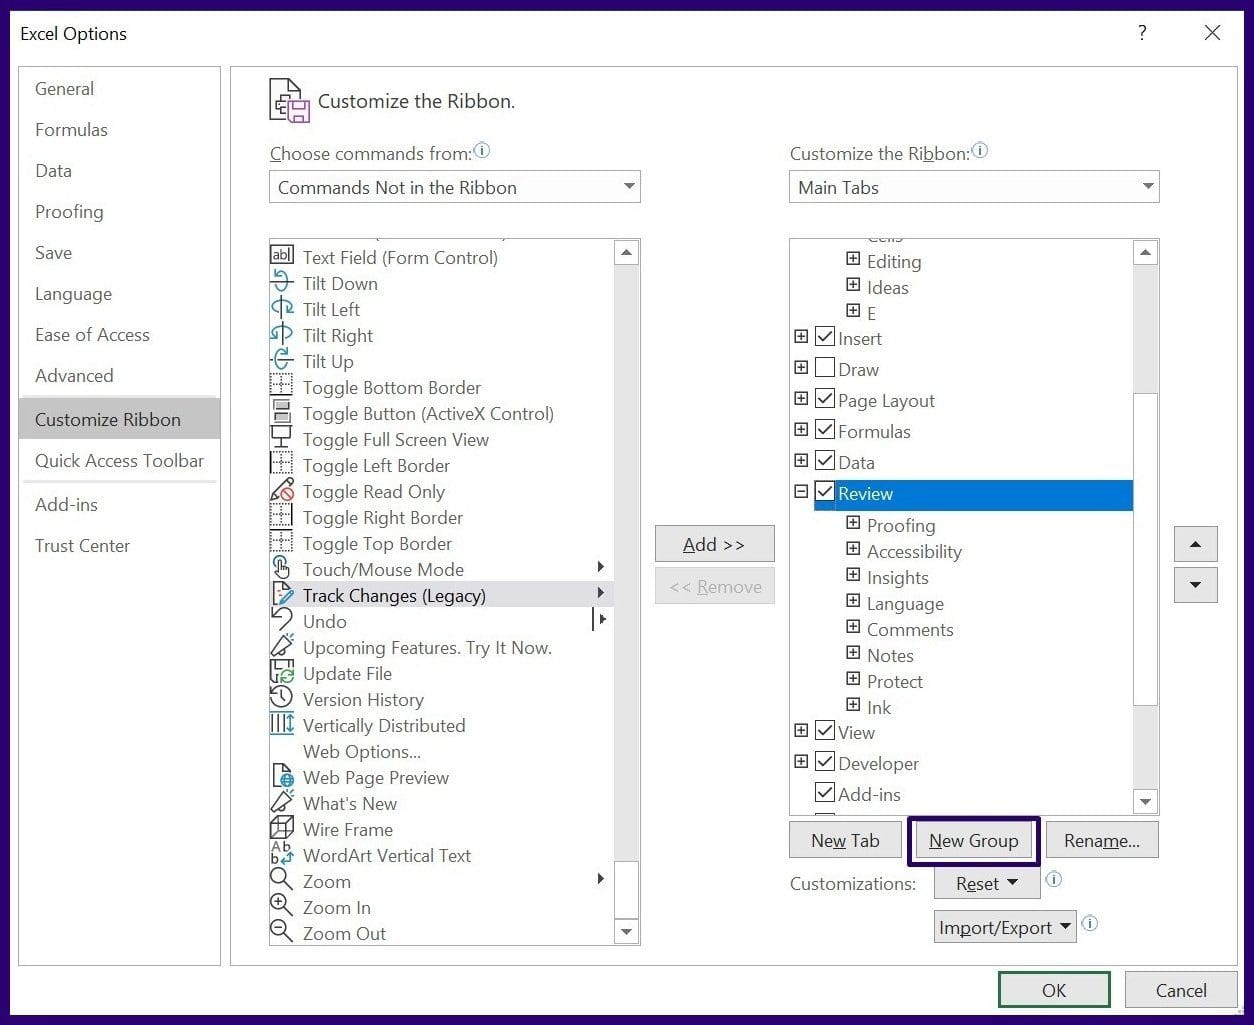Expand the Insights group node

pos(853,575)
